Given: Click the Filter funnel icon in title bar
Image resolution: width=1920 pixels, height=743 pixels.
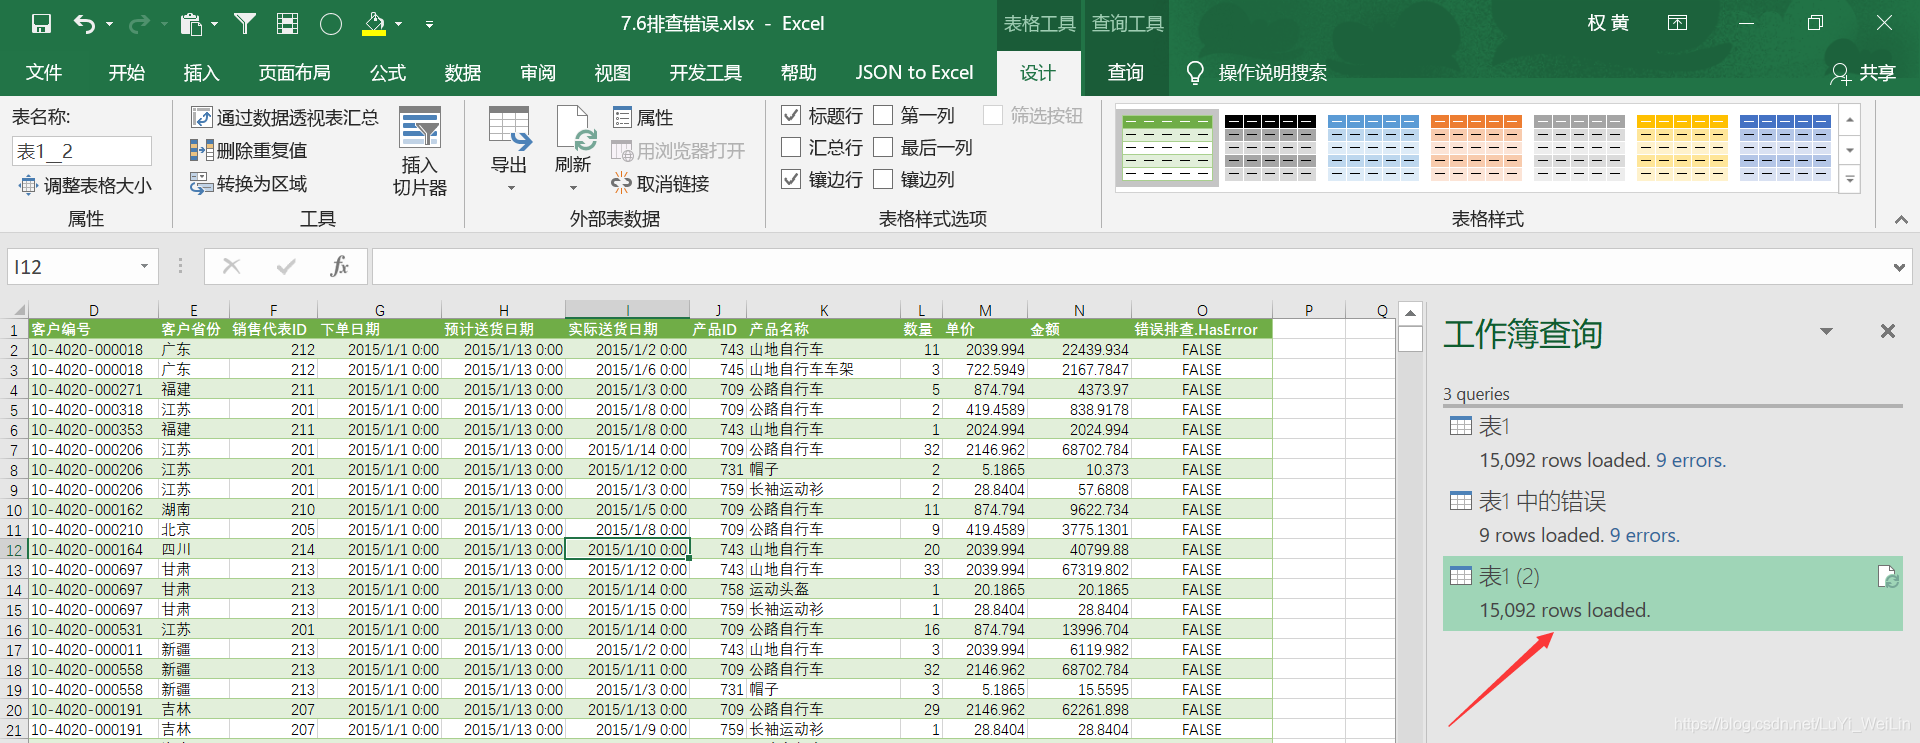Looking at the screenshot, I should coord(245,23).
